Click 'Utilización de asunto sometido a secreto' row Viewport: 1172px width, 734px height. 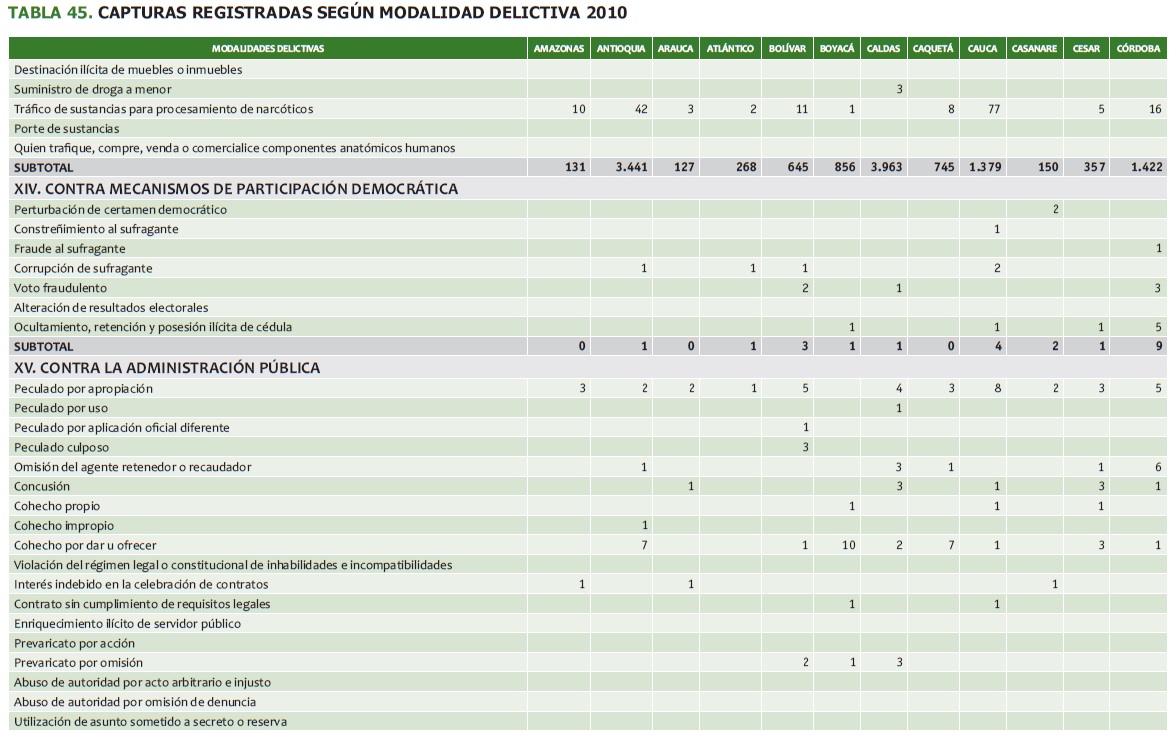tap(156, 722)
